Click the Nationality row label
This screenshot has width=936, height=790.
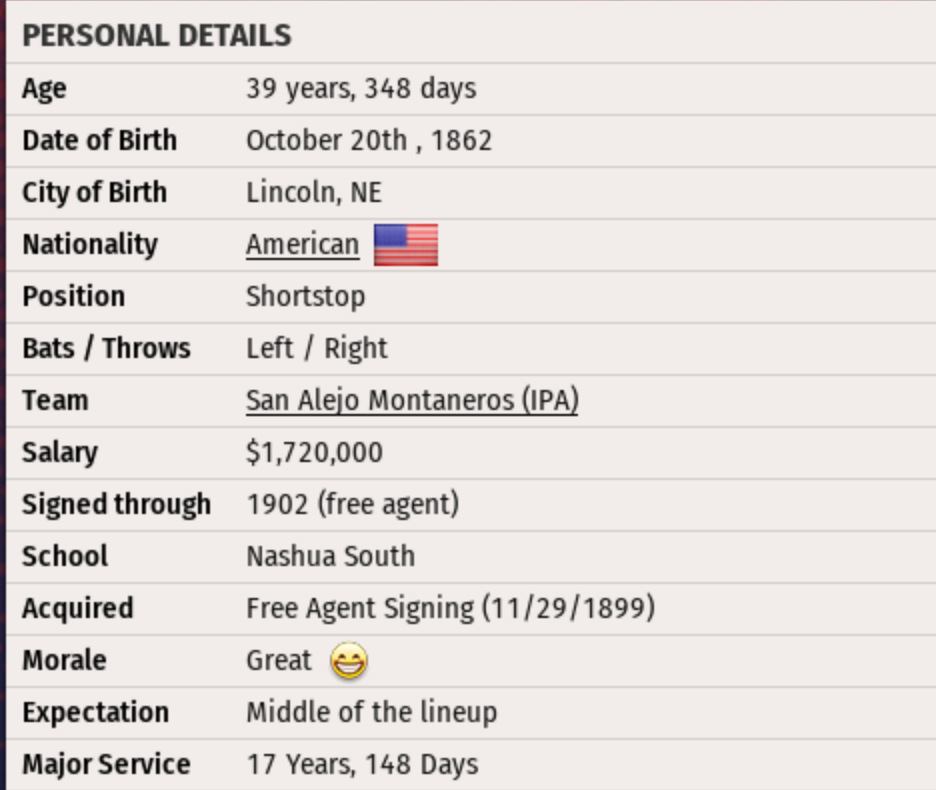[90, 245]
